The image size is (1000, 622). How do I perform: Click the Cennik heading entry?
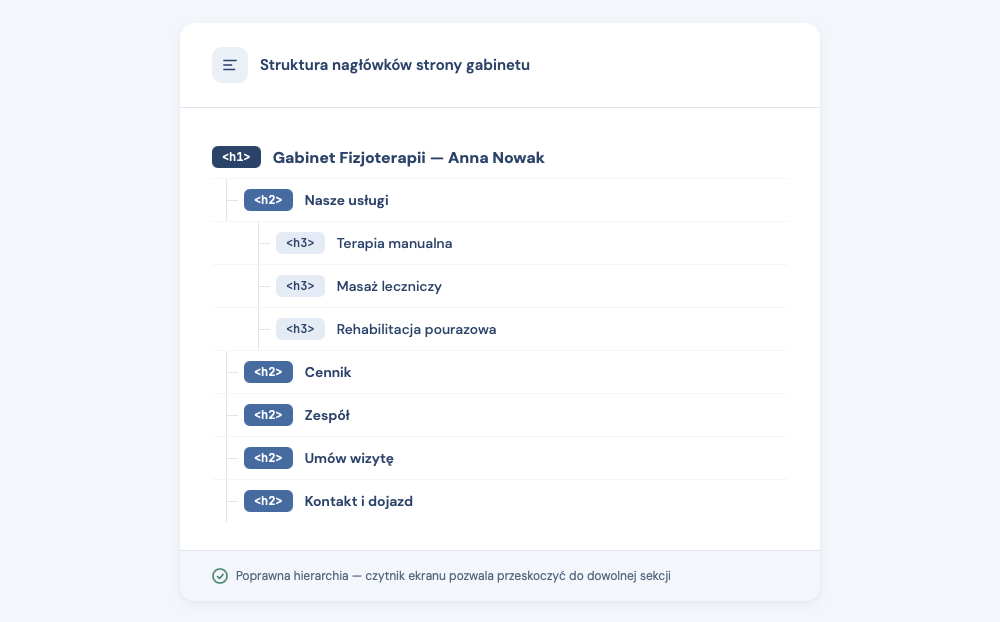[x=326, y=372]
